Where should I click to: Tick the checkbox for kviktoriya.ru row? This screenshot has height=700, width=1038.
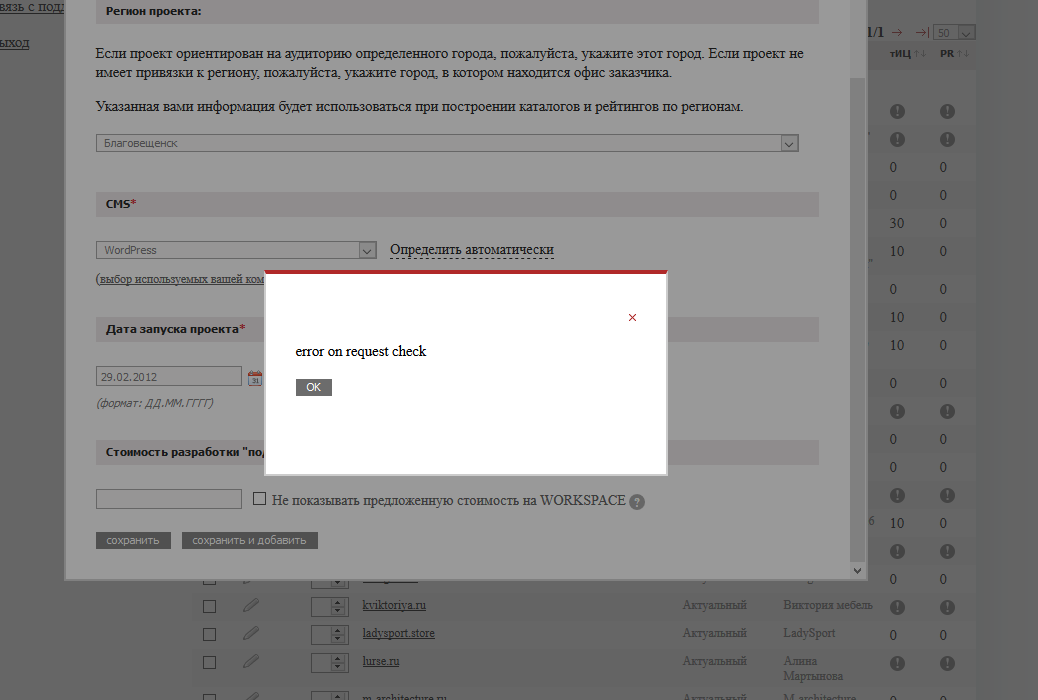coord(209,606)
